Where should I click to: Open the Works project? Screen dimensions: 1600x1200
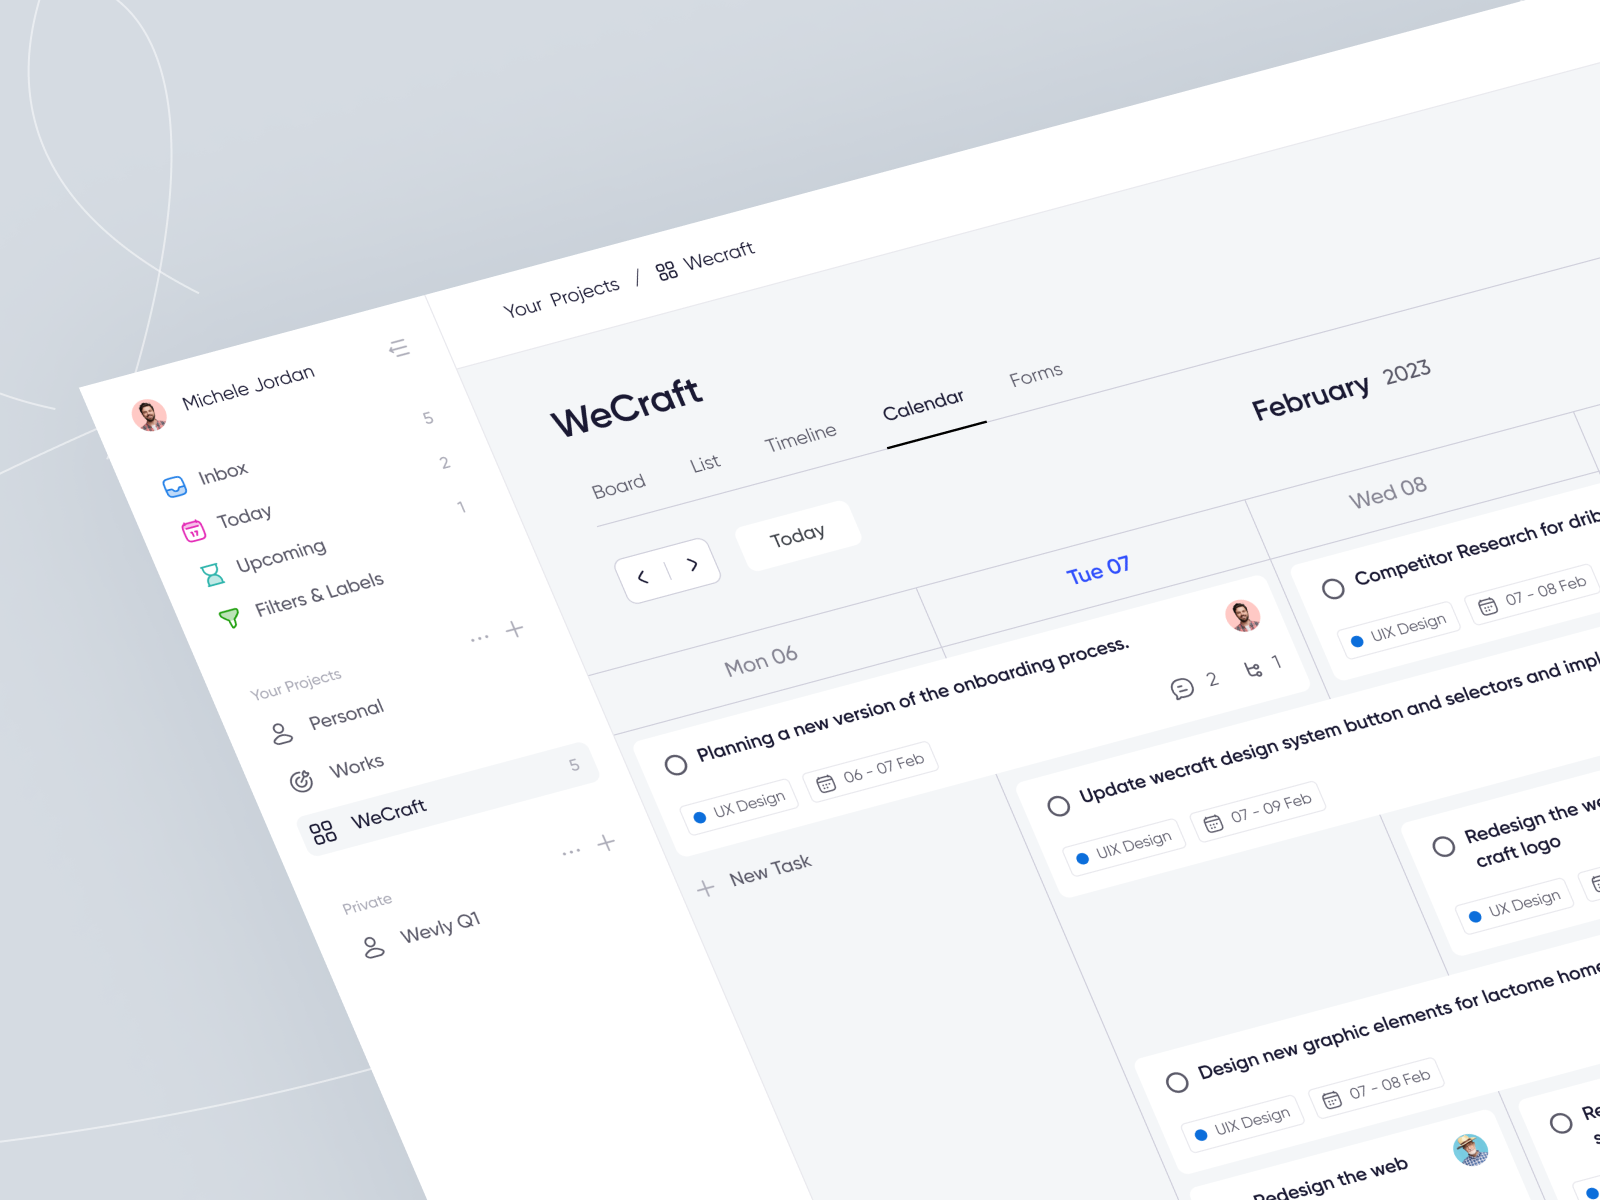click(356, 767)
